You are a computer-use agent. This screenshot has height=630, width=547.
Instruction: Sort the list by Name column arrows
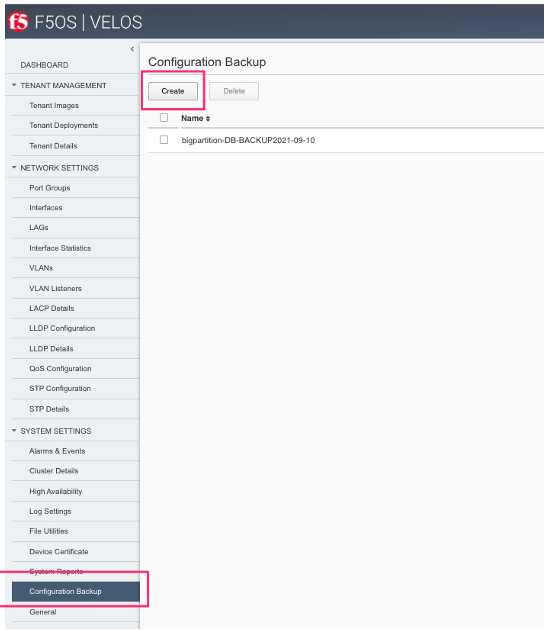[208, 119]
